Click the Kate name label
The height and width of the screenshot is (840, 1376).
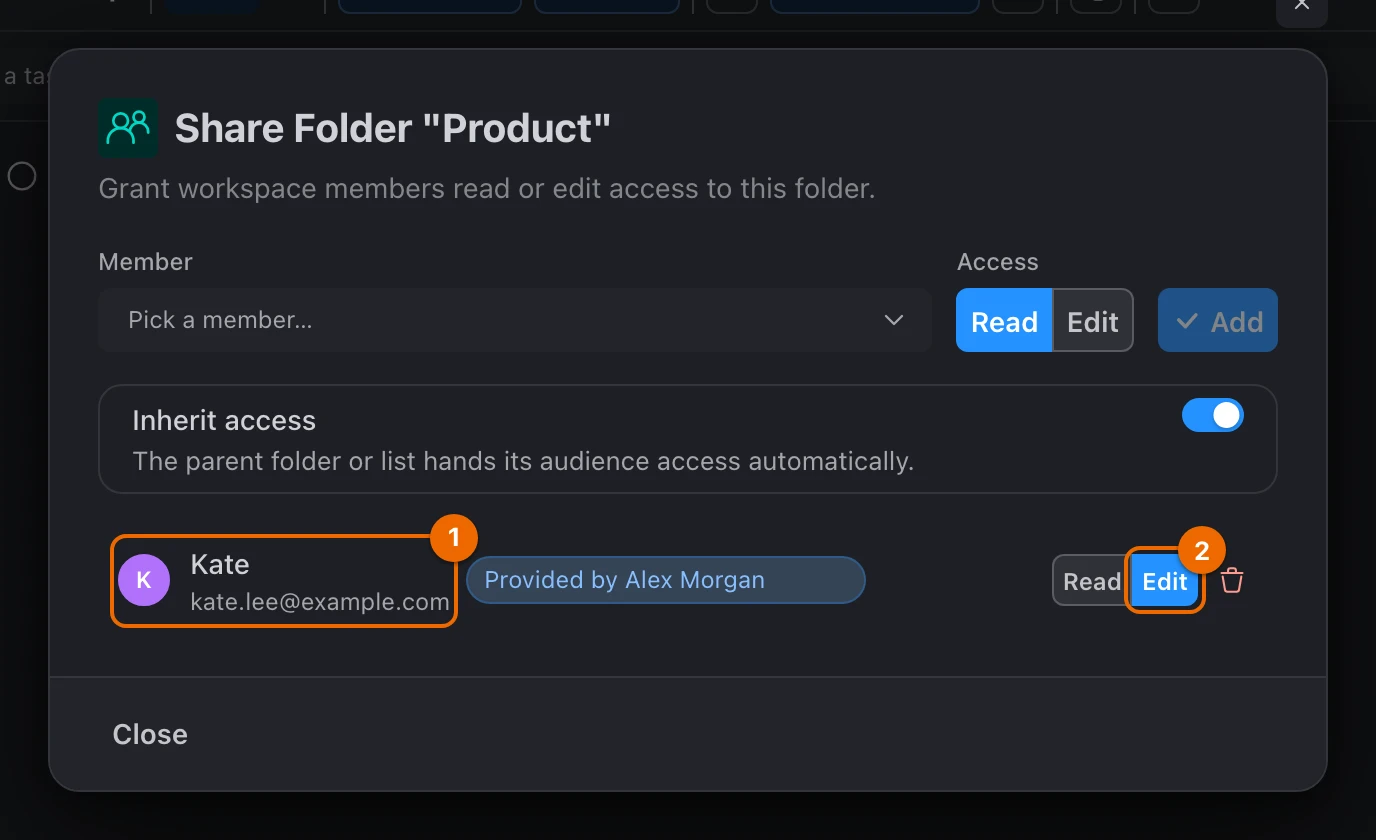click(x=220, y=564)
